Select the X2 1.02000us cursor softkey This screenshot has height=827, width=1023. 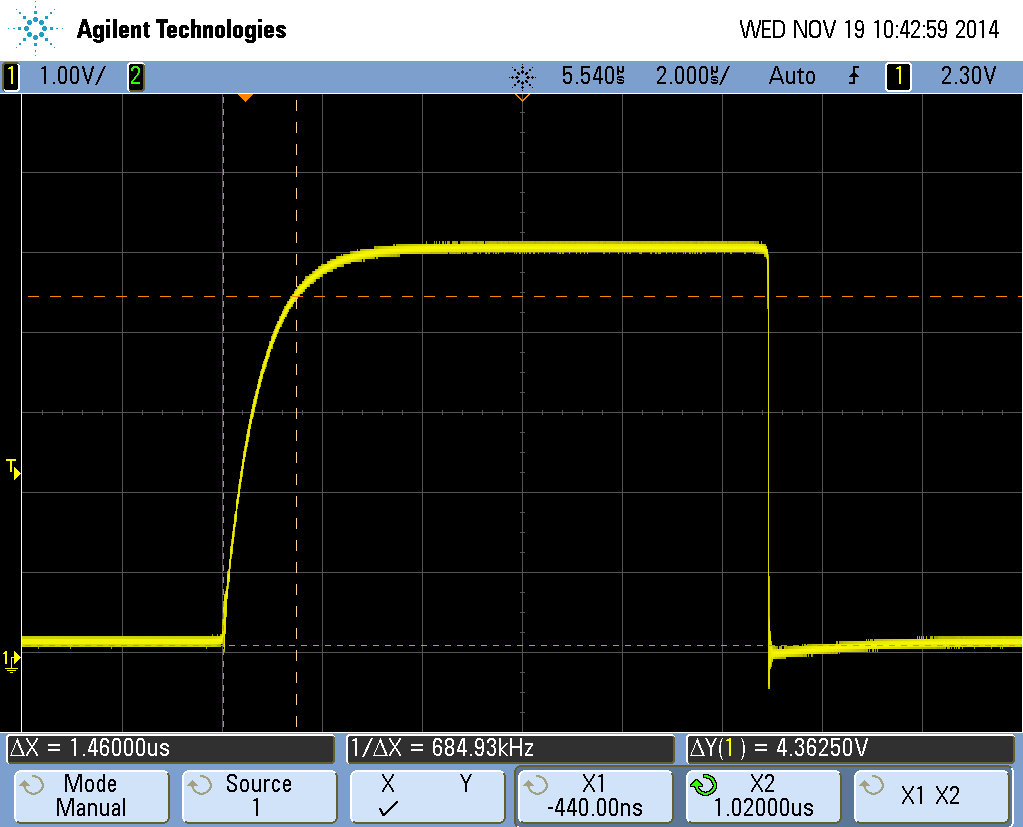[x=762, y=796]
